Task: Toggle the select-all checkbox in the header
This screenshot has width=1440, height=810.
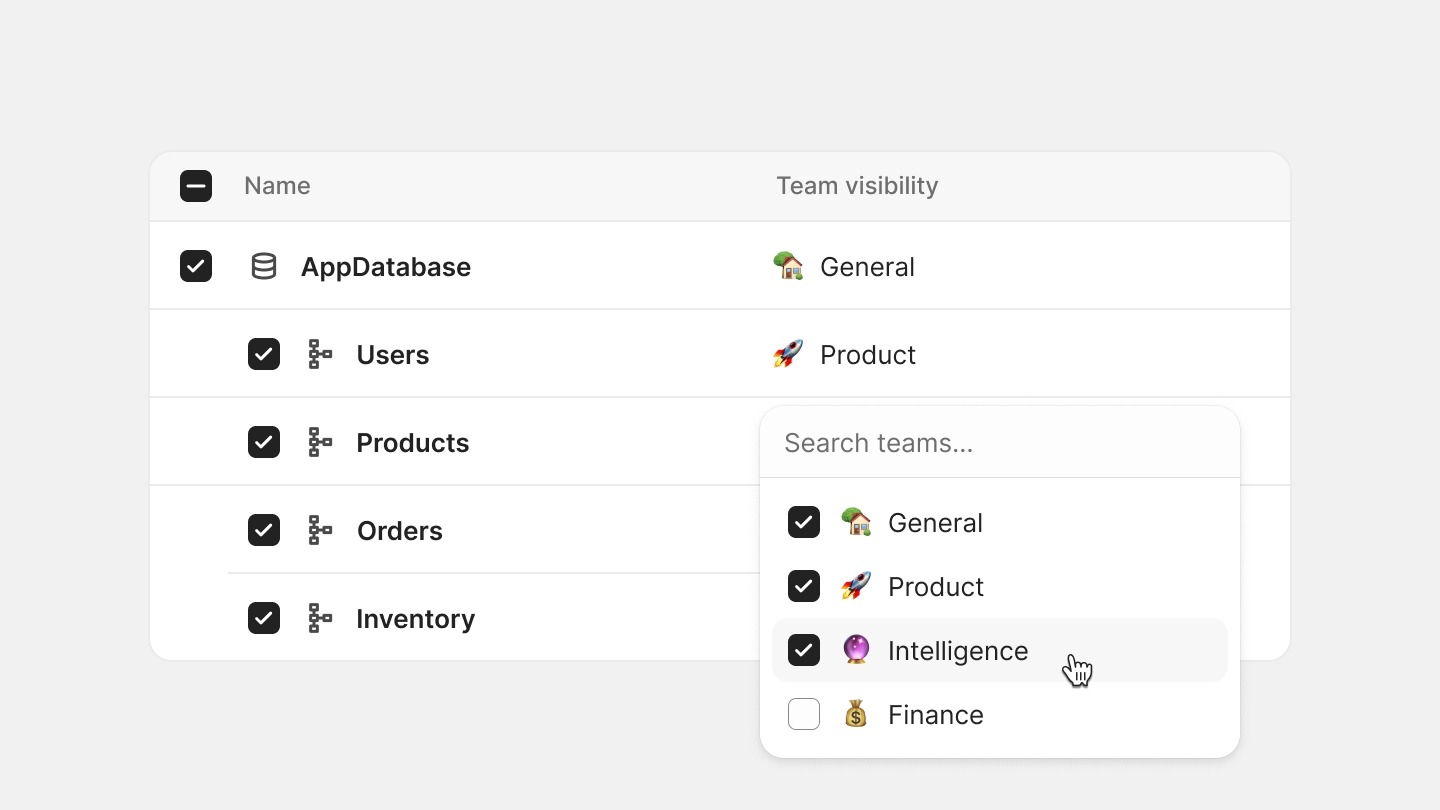Action: [196, 186]
